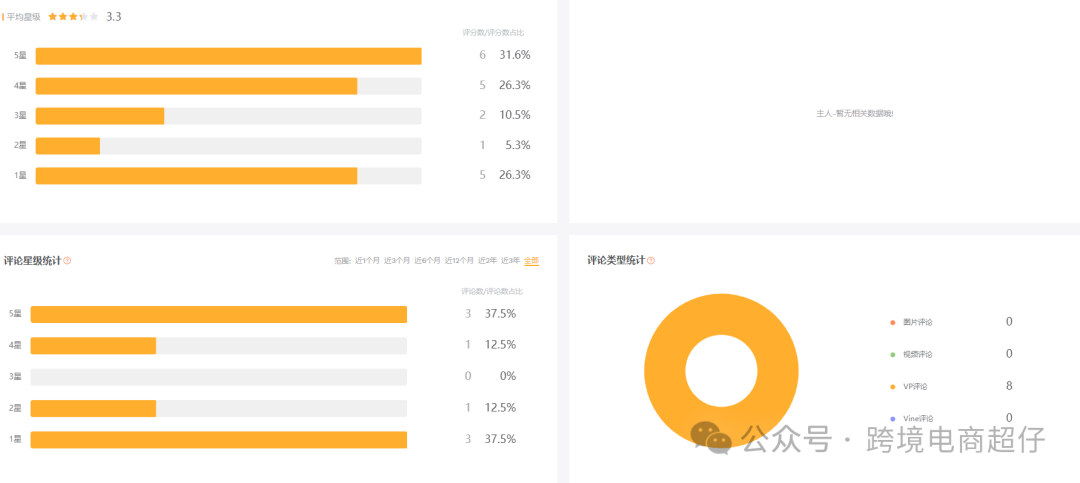
Task: Choose the 近2年 time range
Action: pos(489,261)
